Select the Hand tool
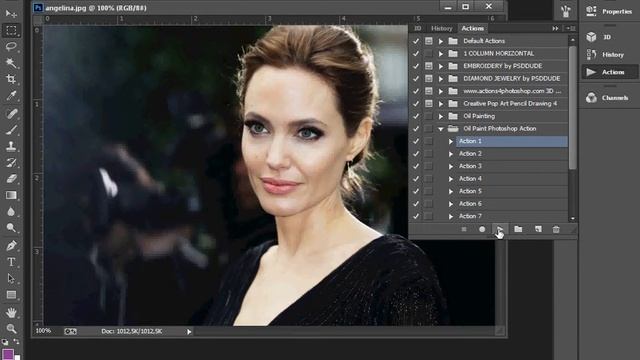 (x=11, y=313)
